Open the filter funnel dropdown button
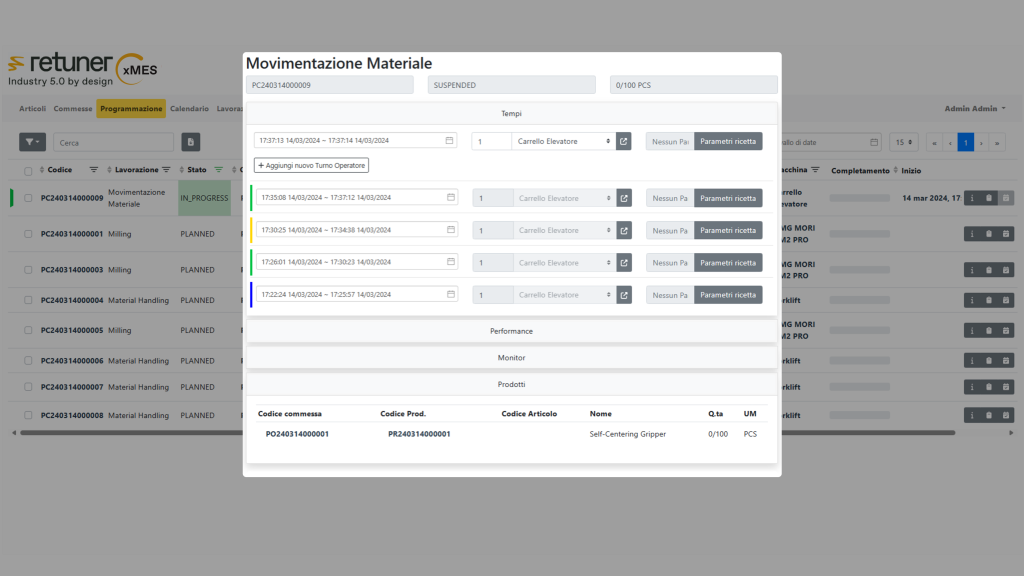This screenshot has width=1024, height=576. [x=32, y=142]
